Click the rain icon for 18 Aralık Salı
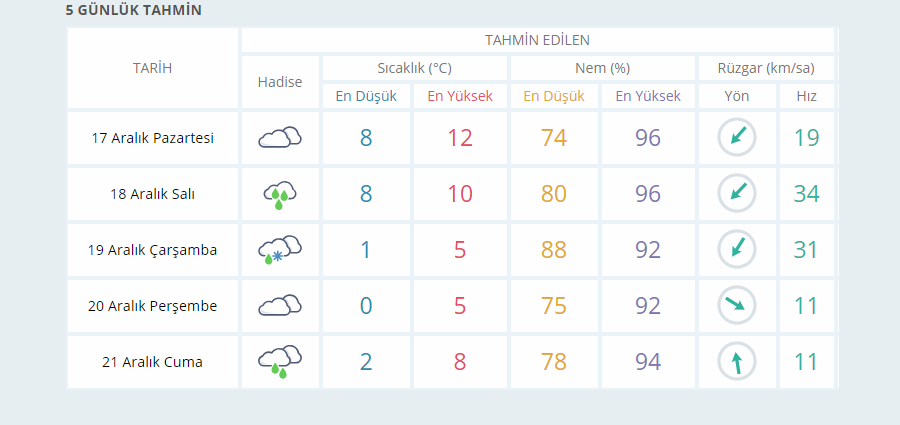Screen dimensions: 900x425 click(x=280, y=195)
